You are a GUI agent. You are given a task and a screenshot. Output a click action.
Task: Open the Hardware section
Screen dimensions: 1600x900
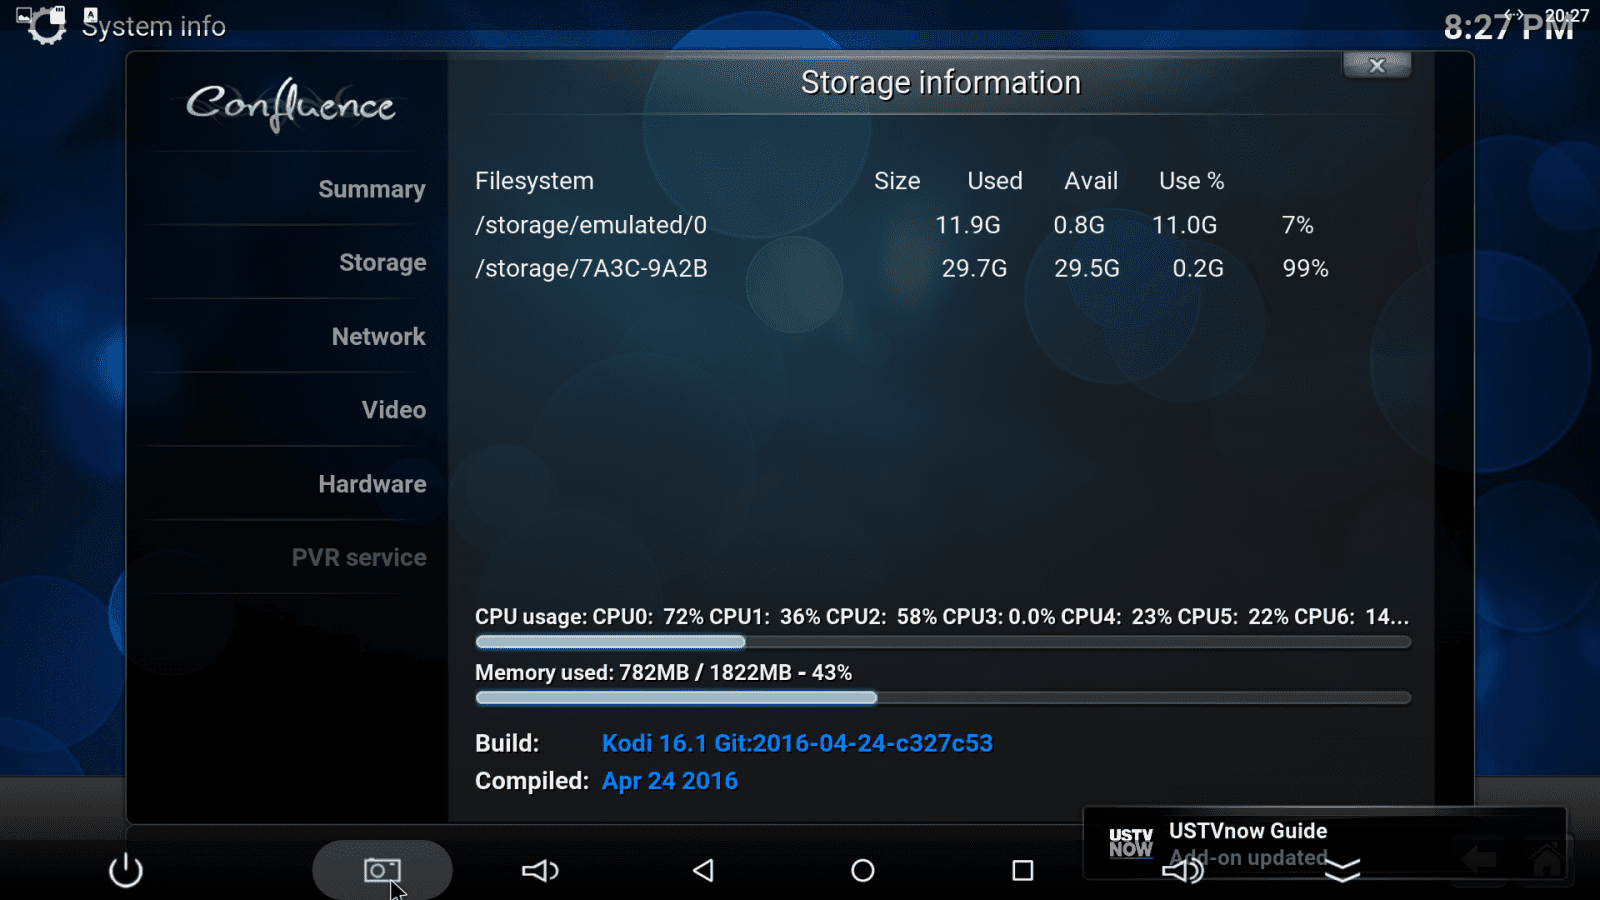point(372,484)
